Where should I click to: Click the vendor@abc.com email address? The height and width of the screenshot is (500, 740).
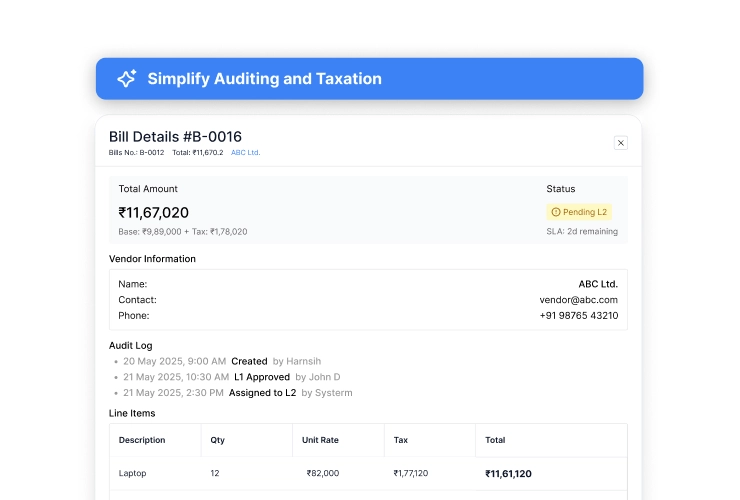(x=578, y=300)
